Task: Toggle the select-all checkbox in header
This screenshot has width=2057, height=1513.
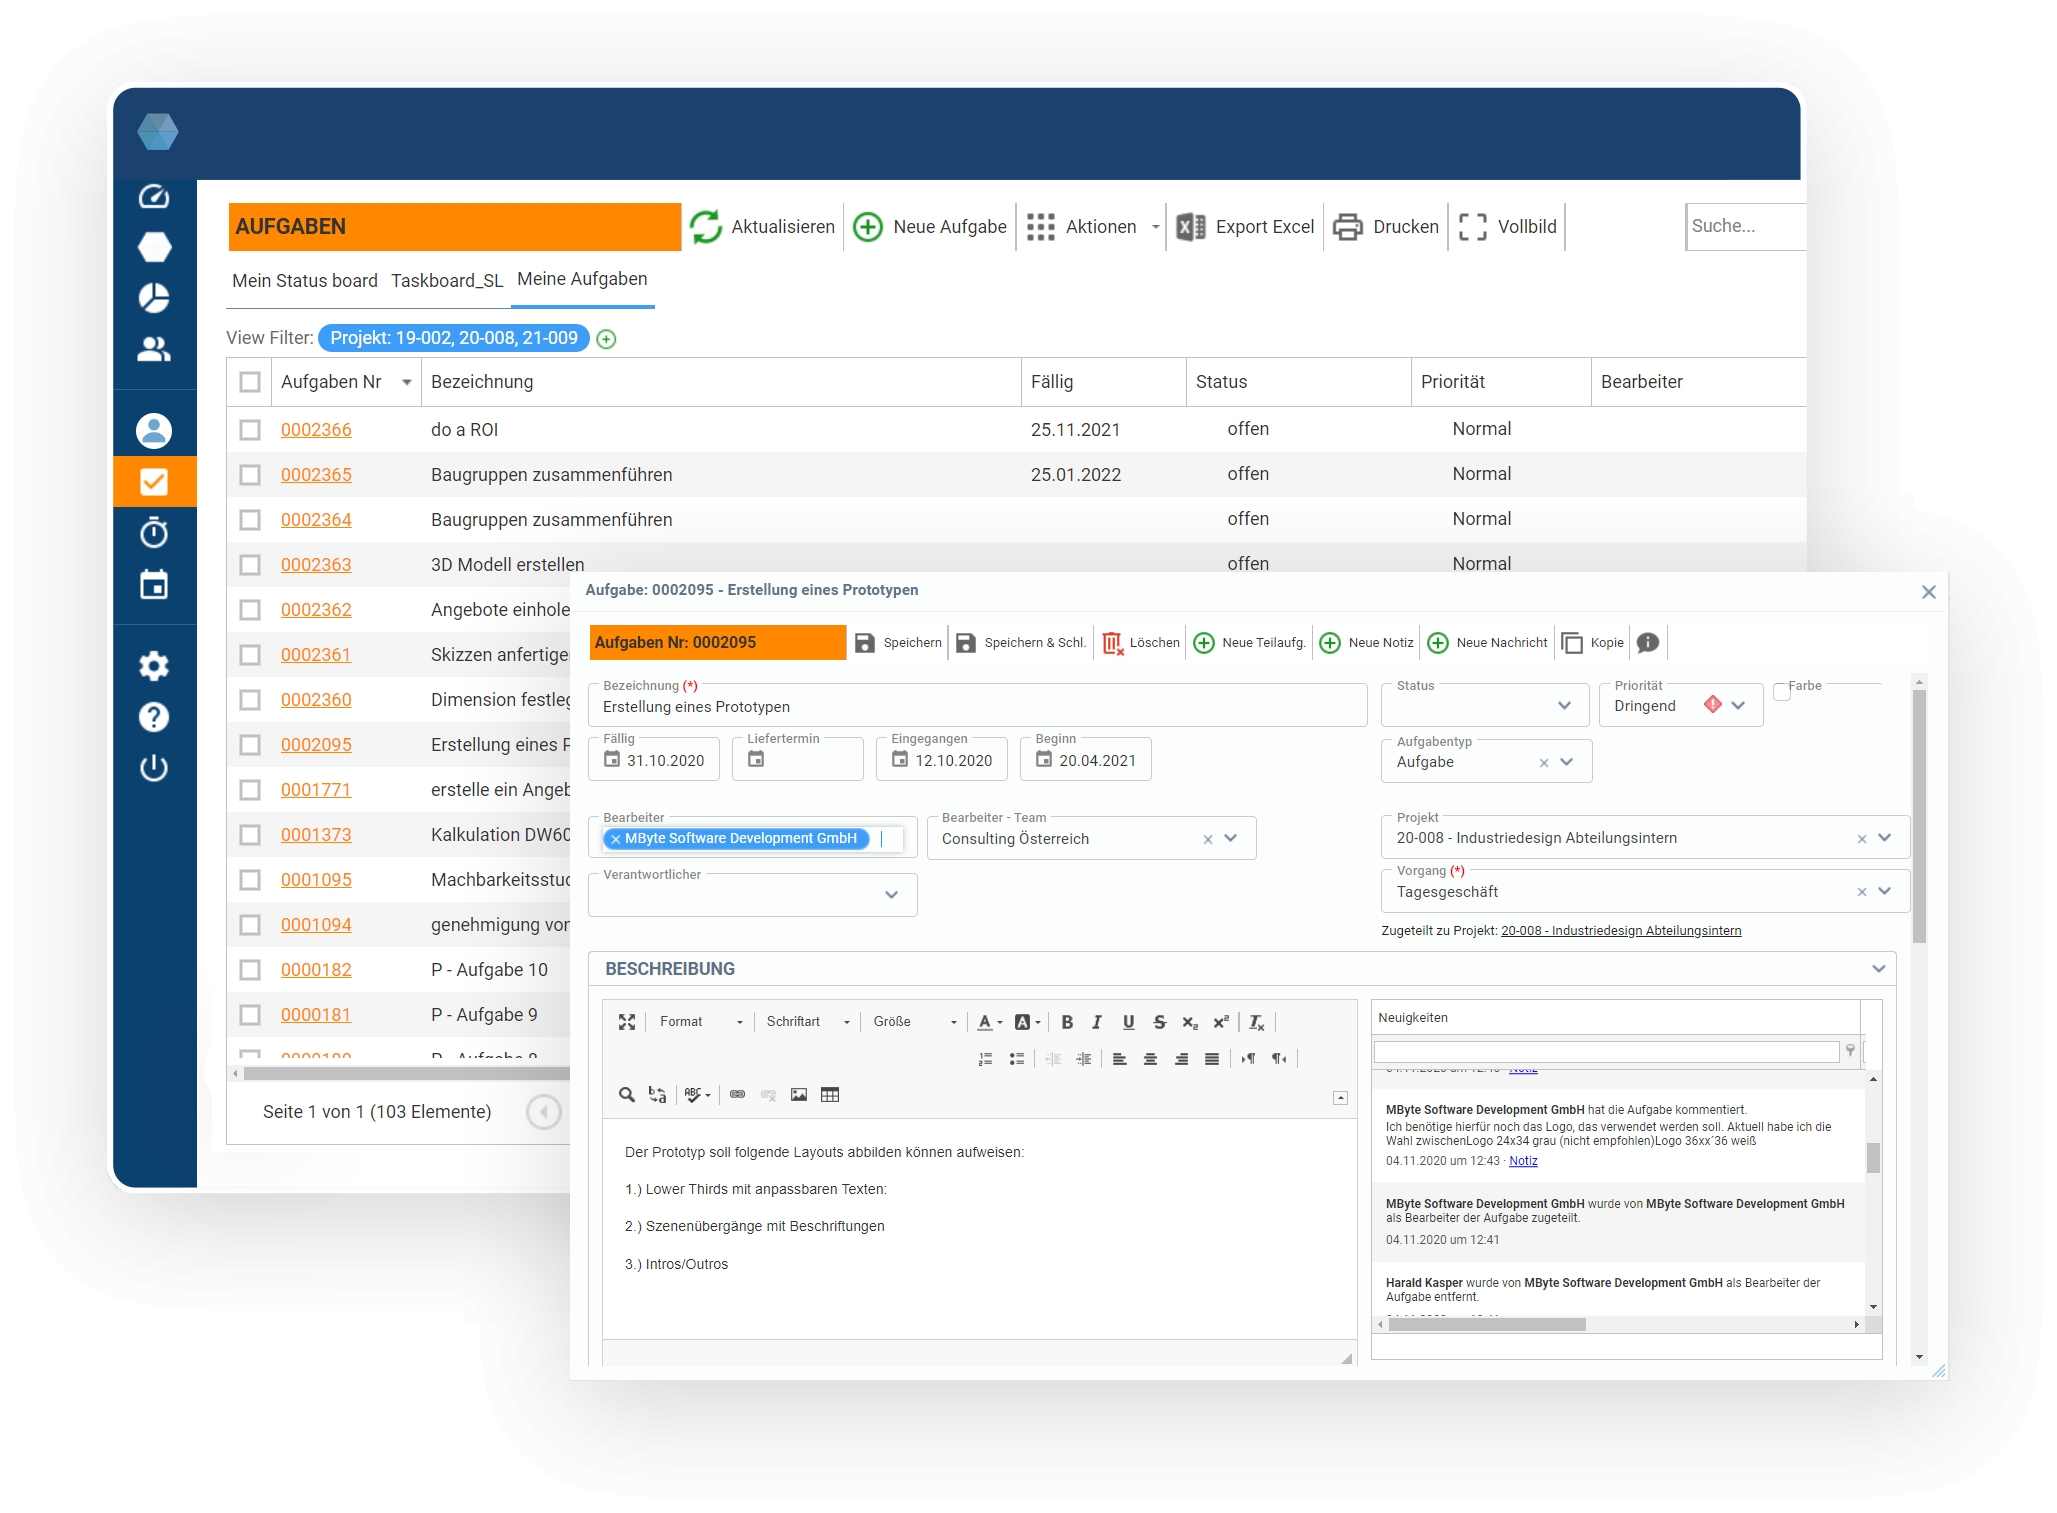Action: [250, 382]
